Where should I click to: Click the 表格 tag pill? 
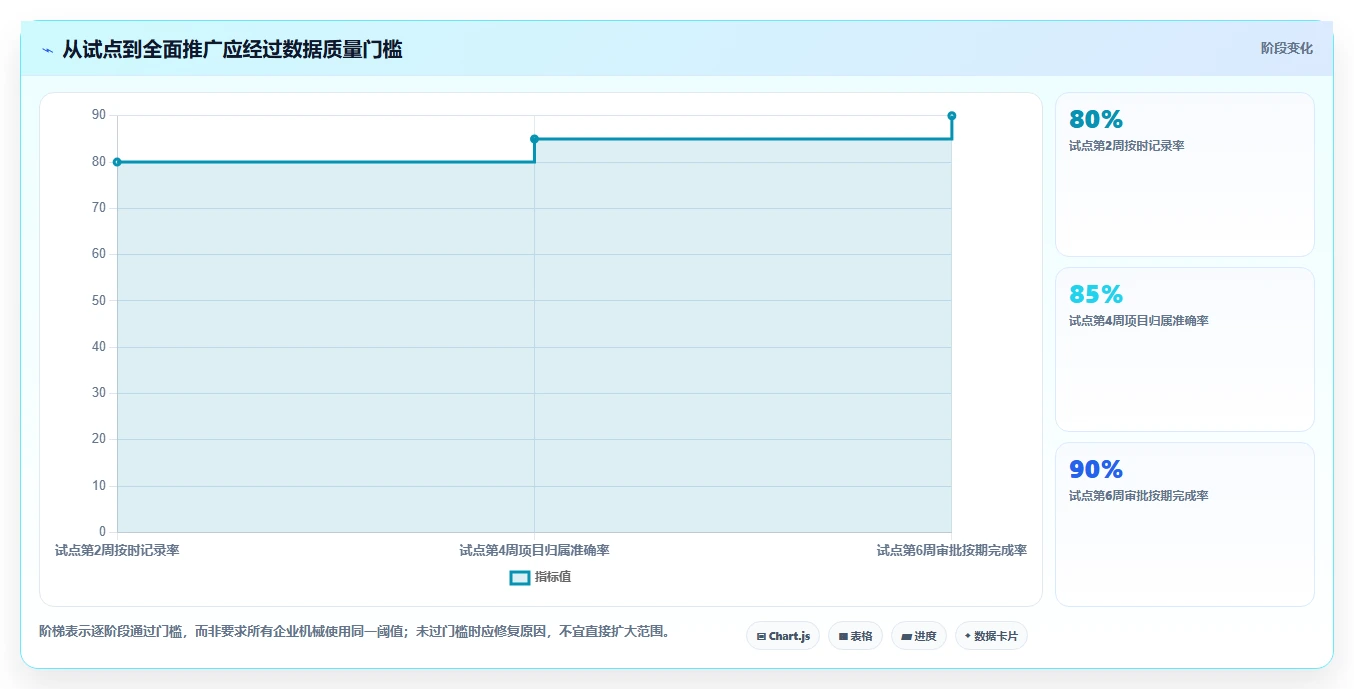[855, 636]
